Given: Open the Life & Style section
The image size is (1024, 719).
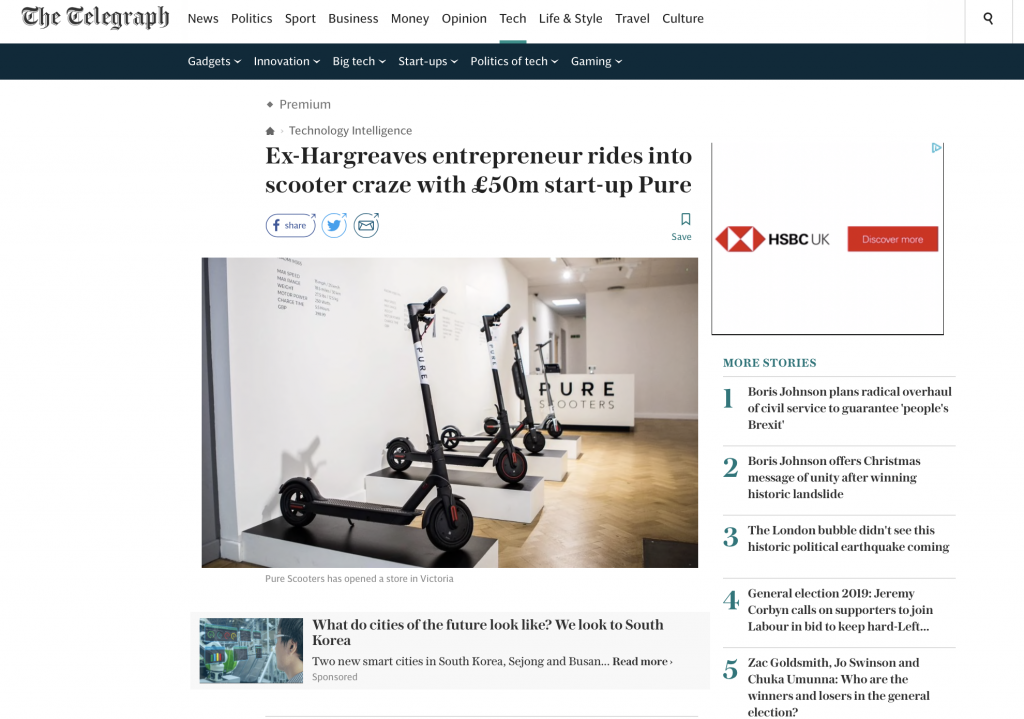Looking at the screenshot, I should click(x=570, y=18).
